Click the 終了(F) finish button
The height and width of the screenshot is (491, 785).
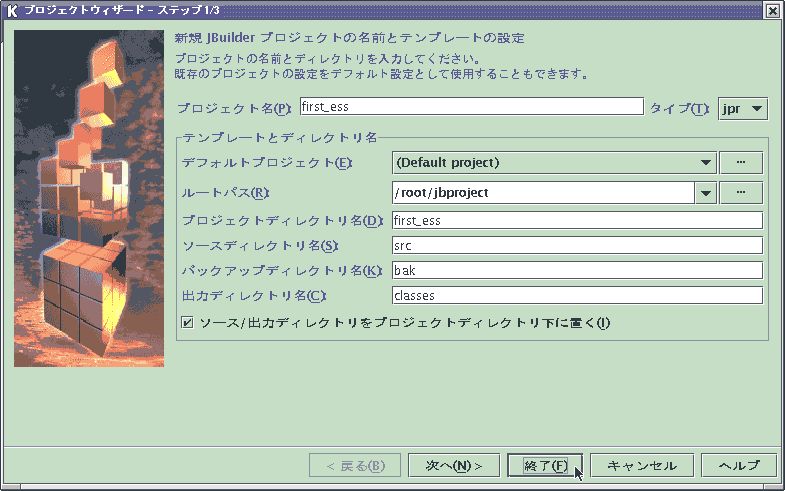(x=545, y=466)
